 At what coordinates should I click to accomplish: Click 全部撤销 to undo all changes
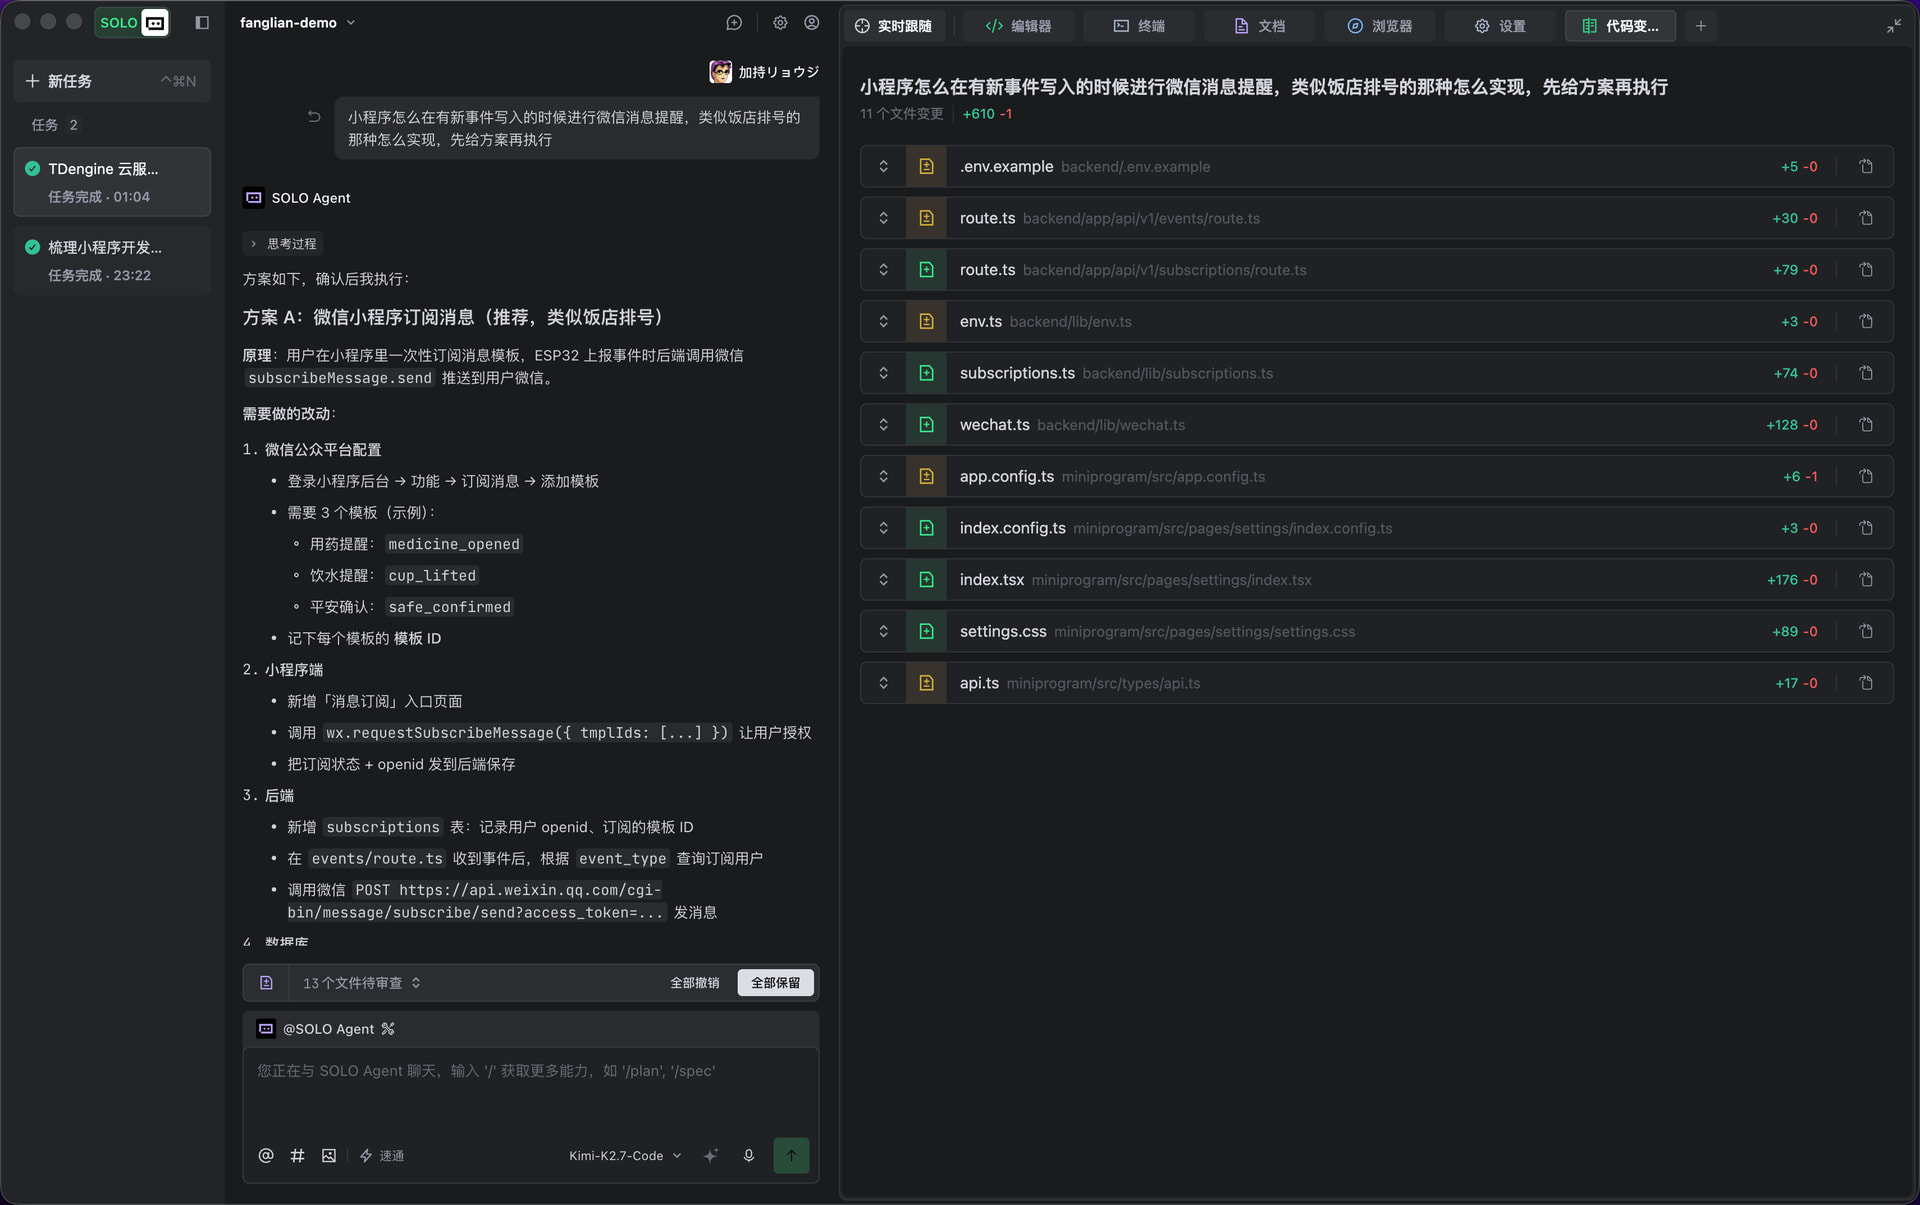695,983
